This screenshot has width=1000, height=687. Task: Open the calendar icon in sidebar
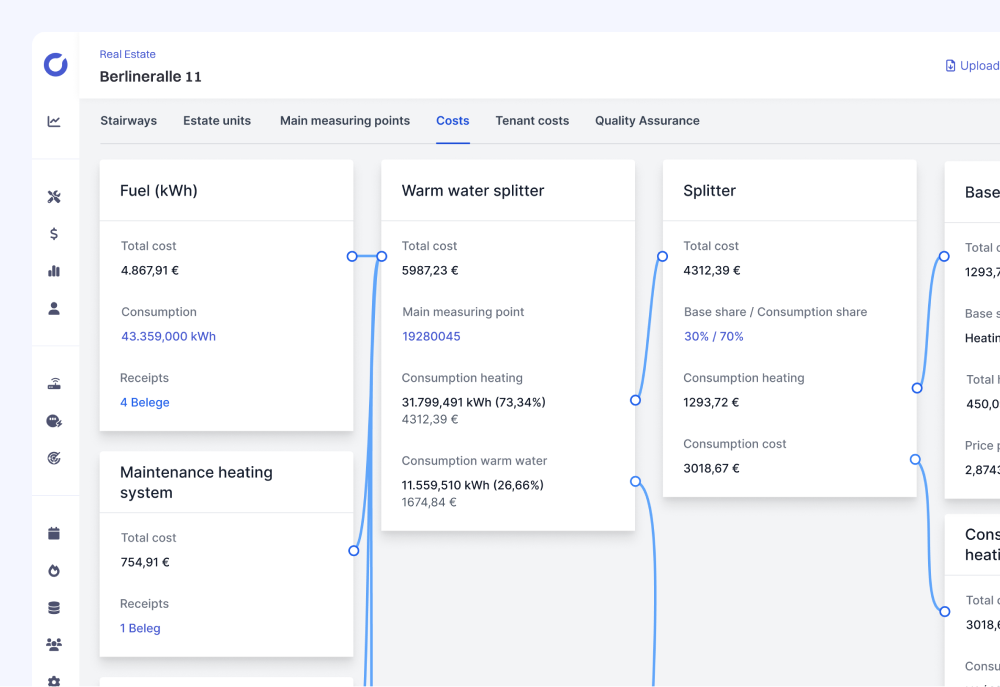tap(54, 532)
